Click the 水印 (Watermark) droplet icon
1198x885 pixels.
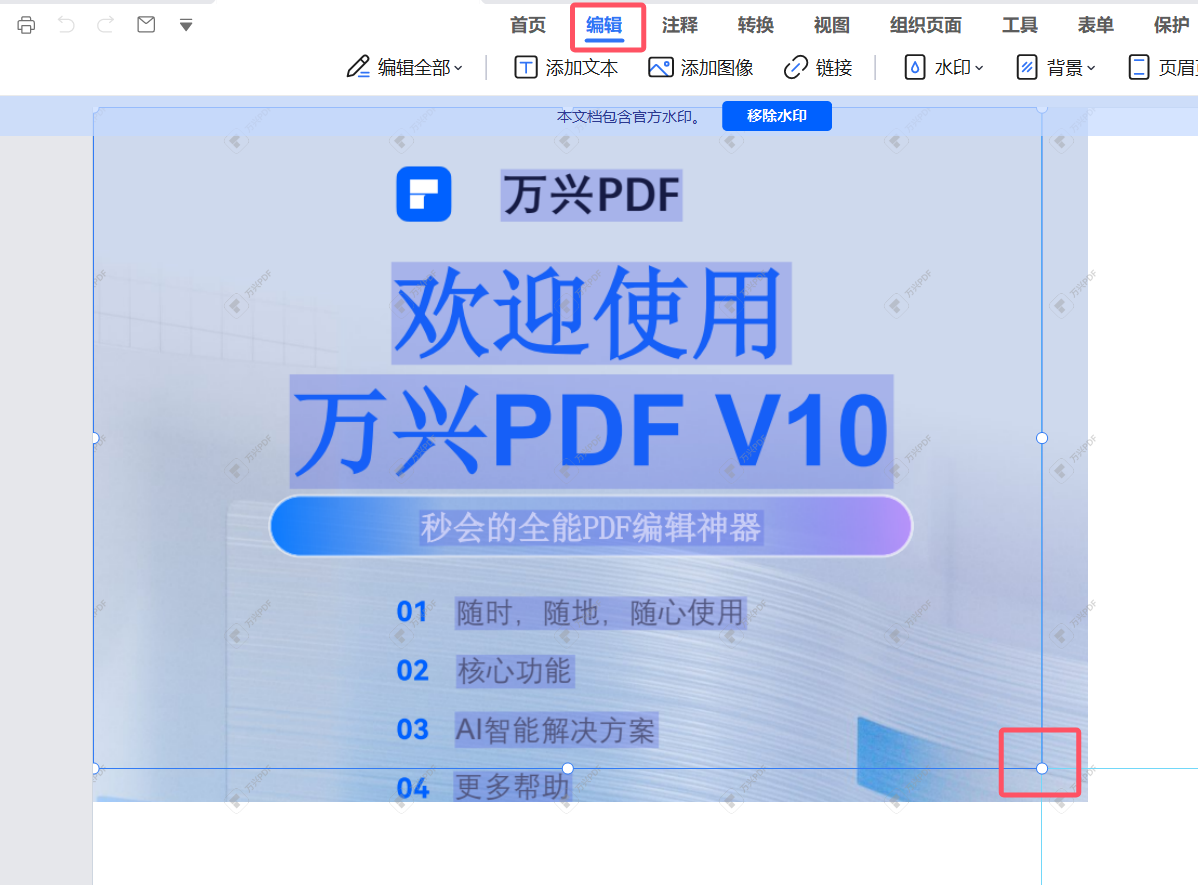915,67
